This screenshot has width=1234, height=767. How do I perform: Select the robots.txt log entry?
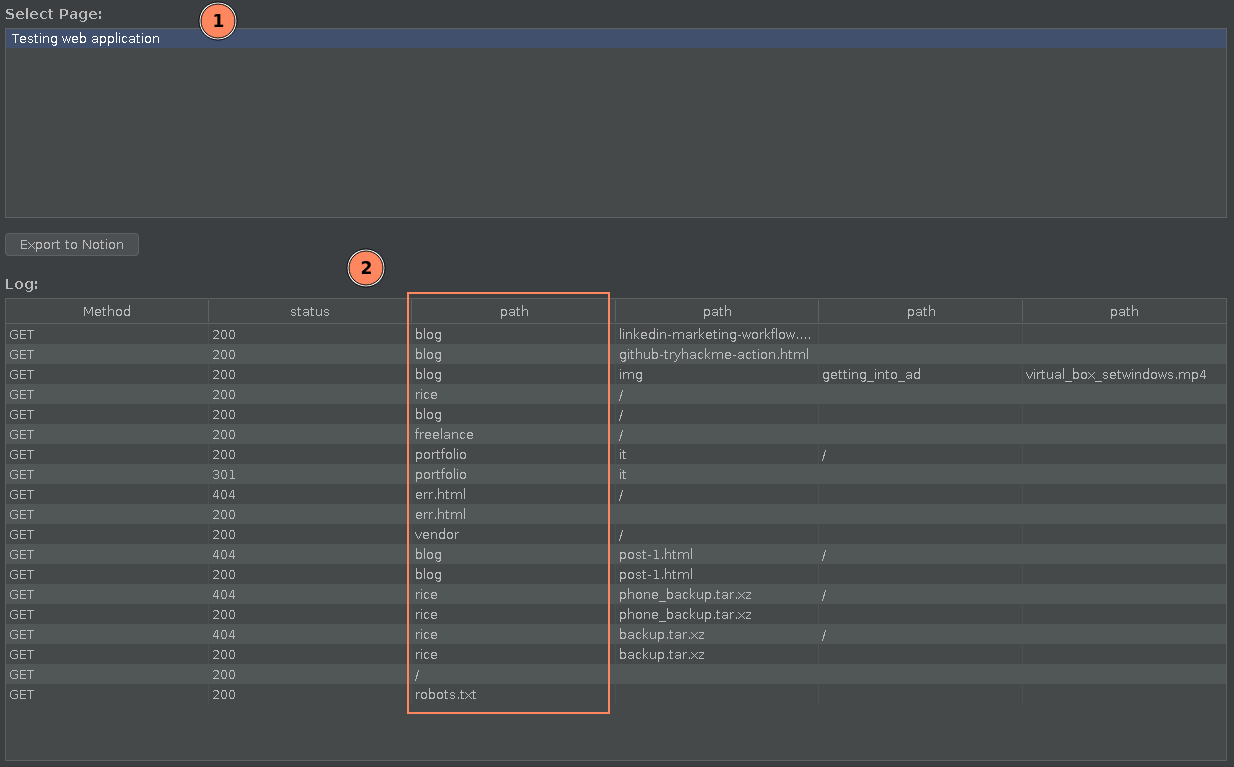[x=445, y=695]
